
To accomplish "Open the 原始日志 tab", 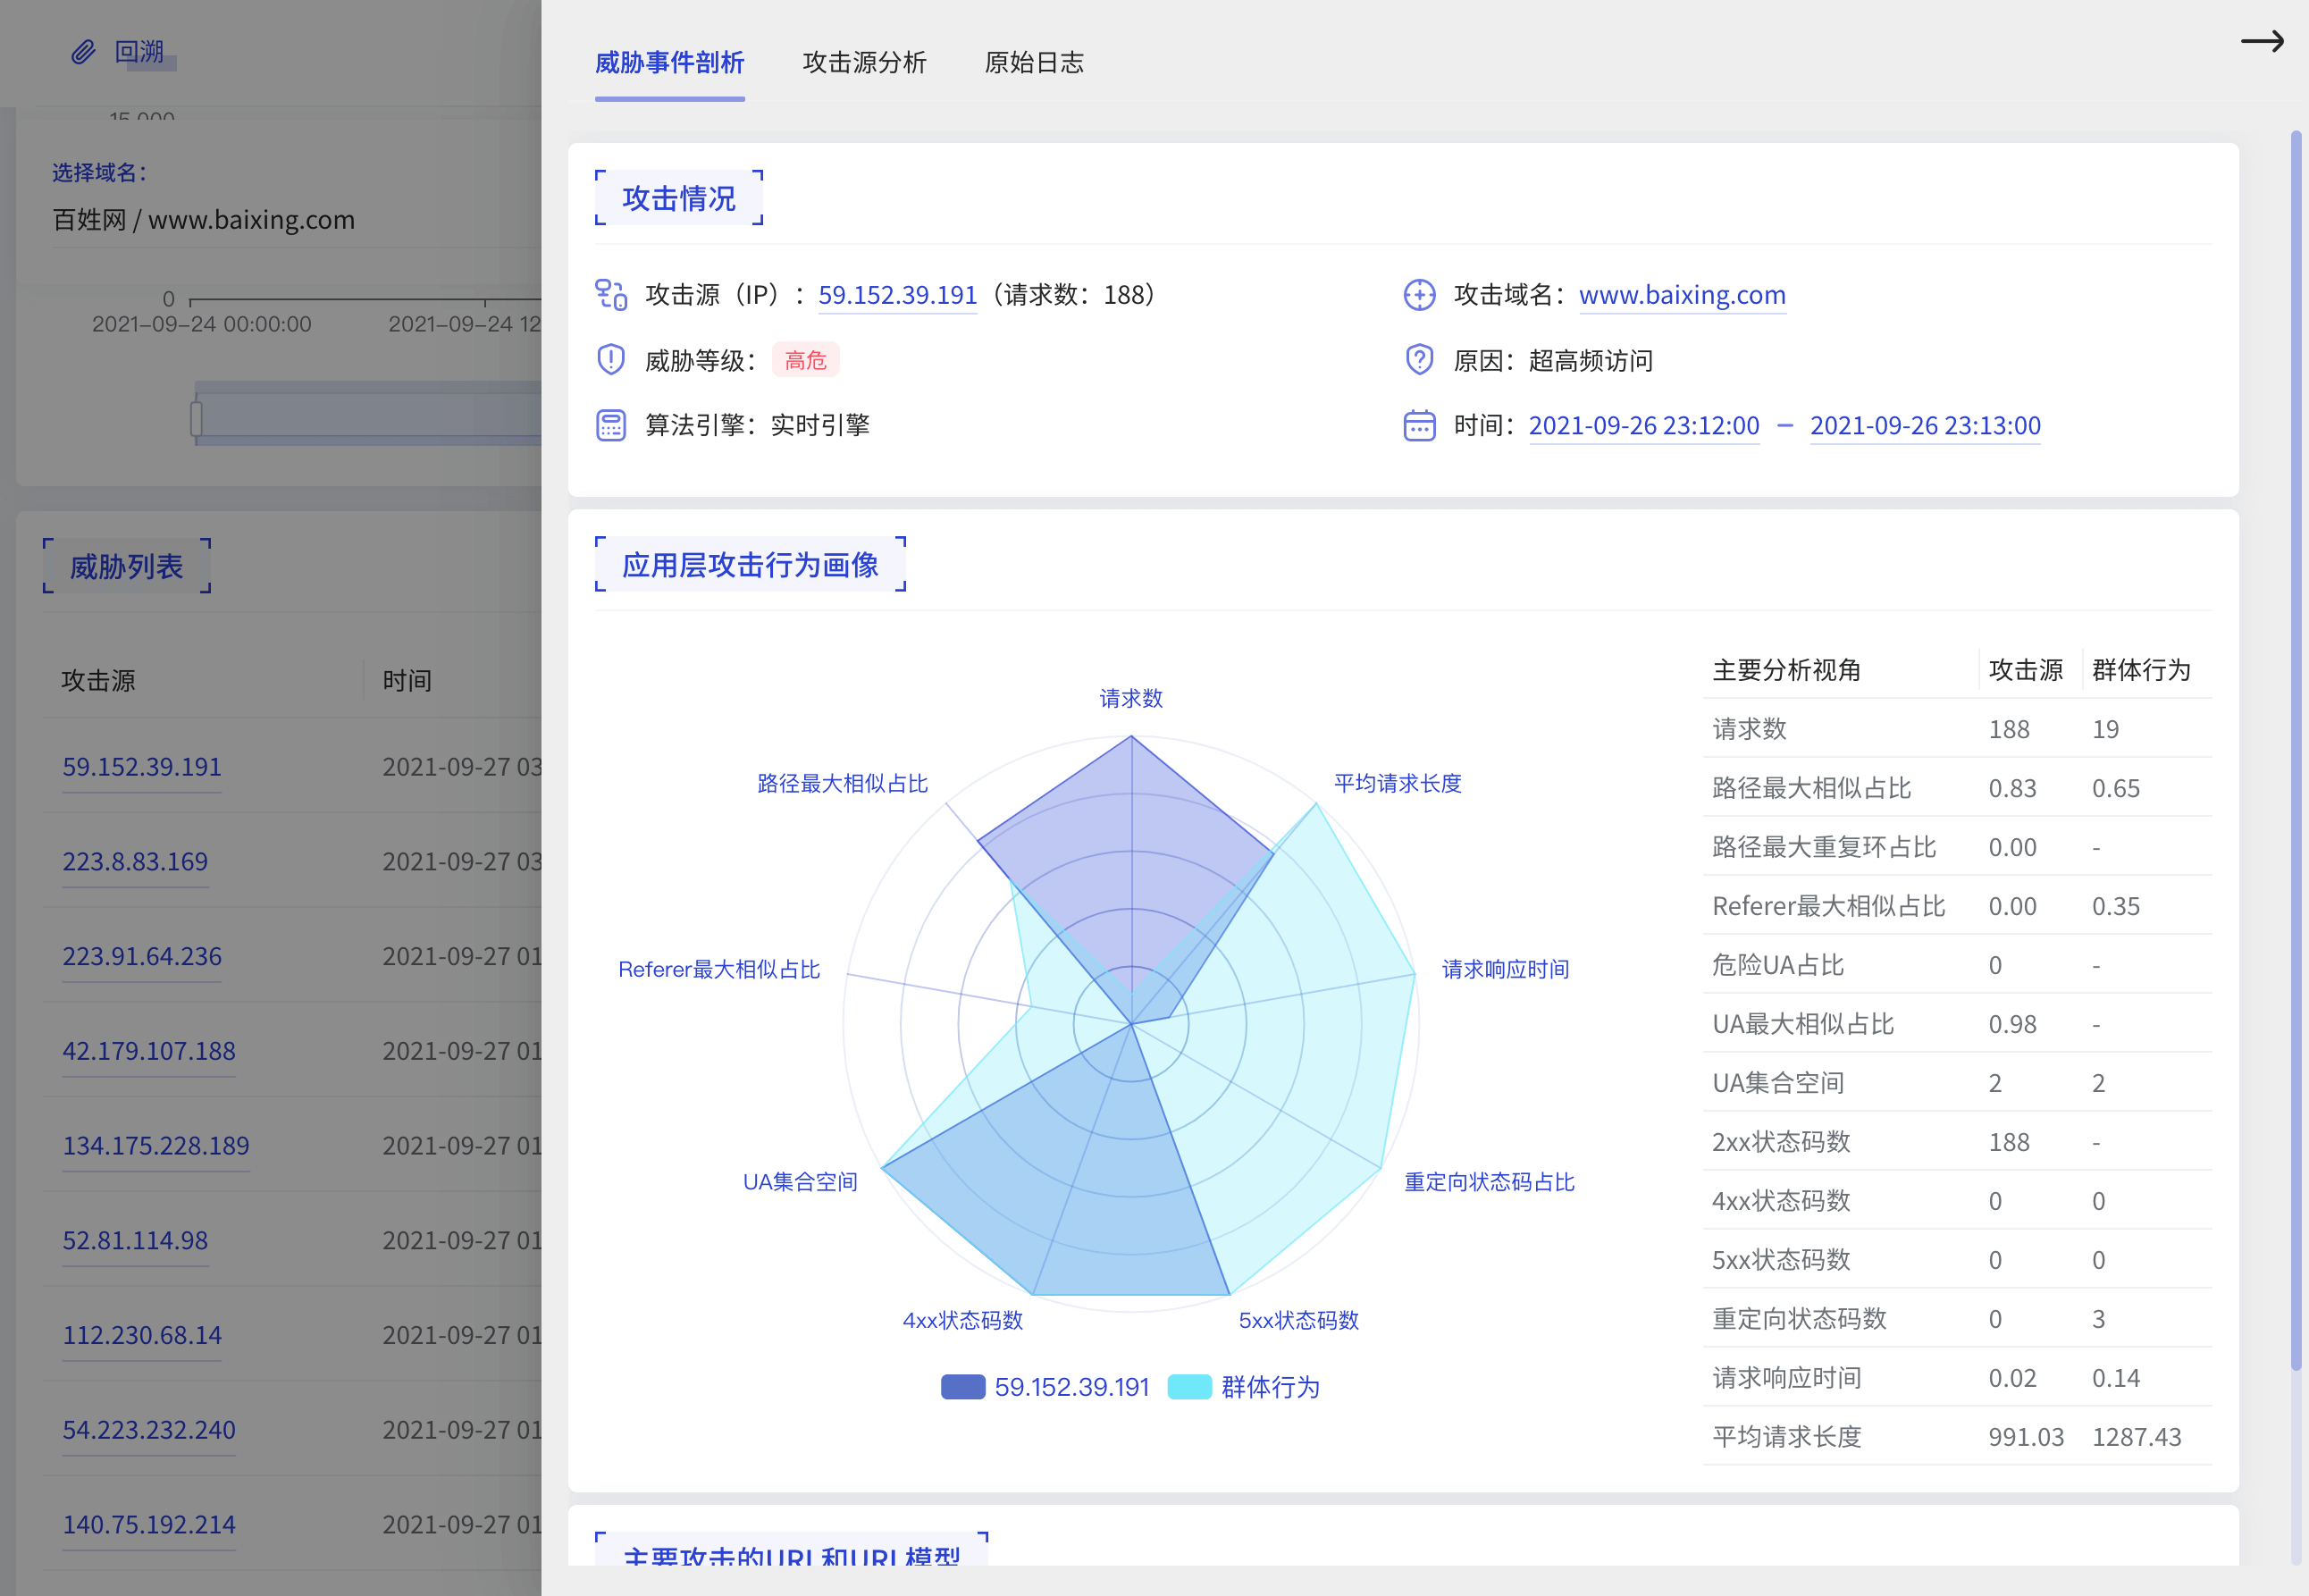I will [1034, 62].
